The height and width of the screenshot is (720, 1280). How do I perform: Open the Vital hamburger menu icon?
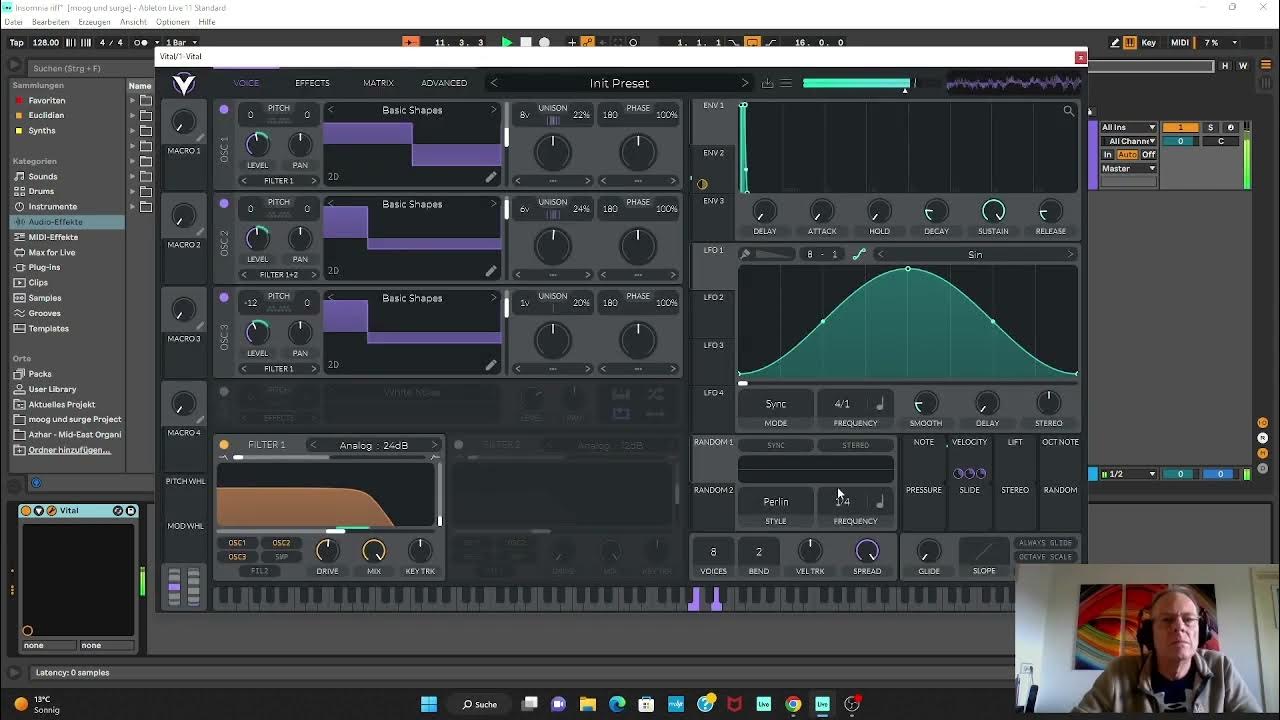pos(786,83)
